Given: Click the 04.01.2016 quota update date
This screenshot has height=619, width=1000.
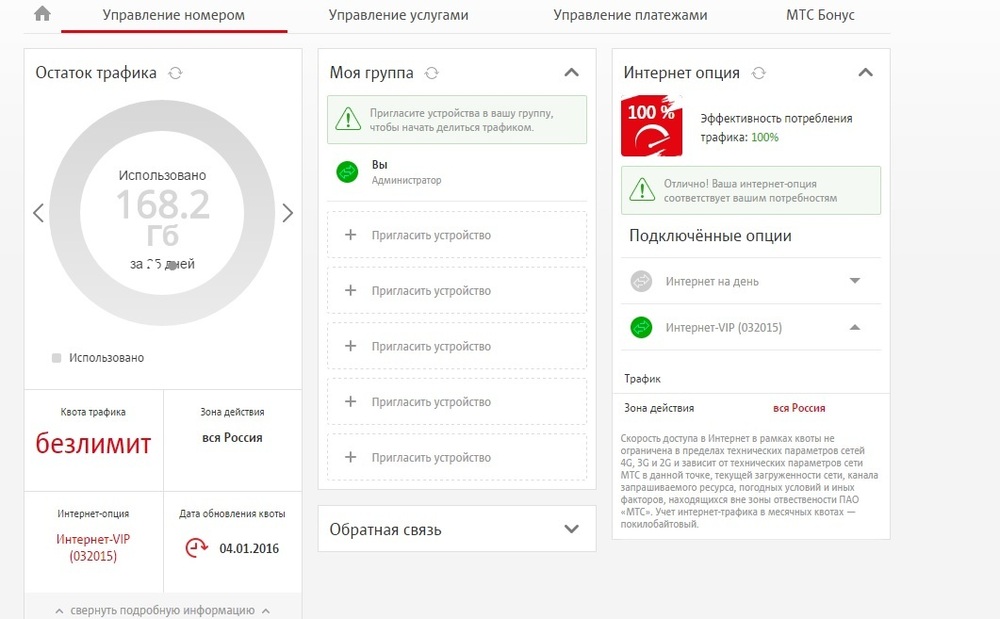Looking at the screenshot, I should (249, 548).
